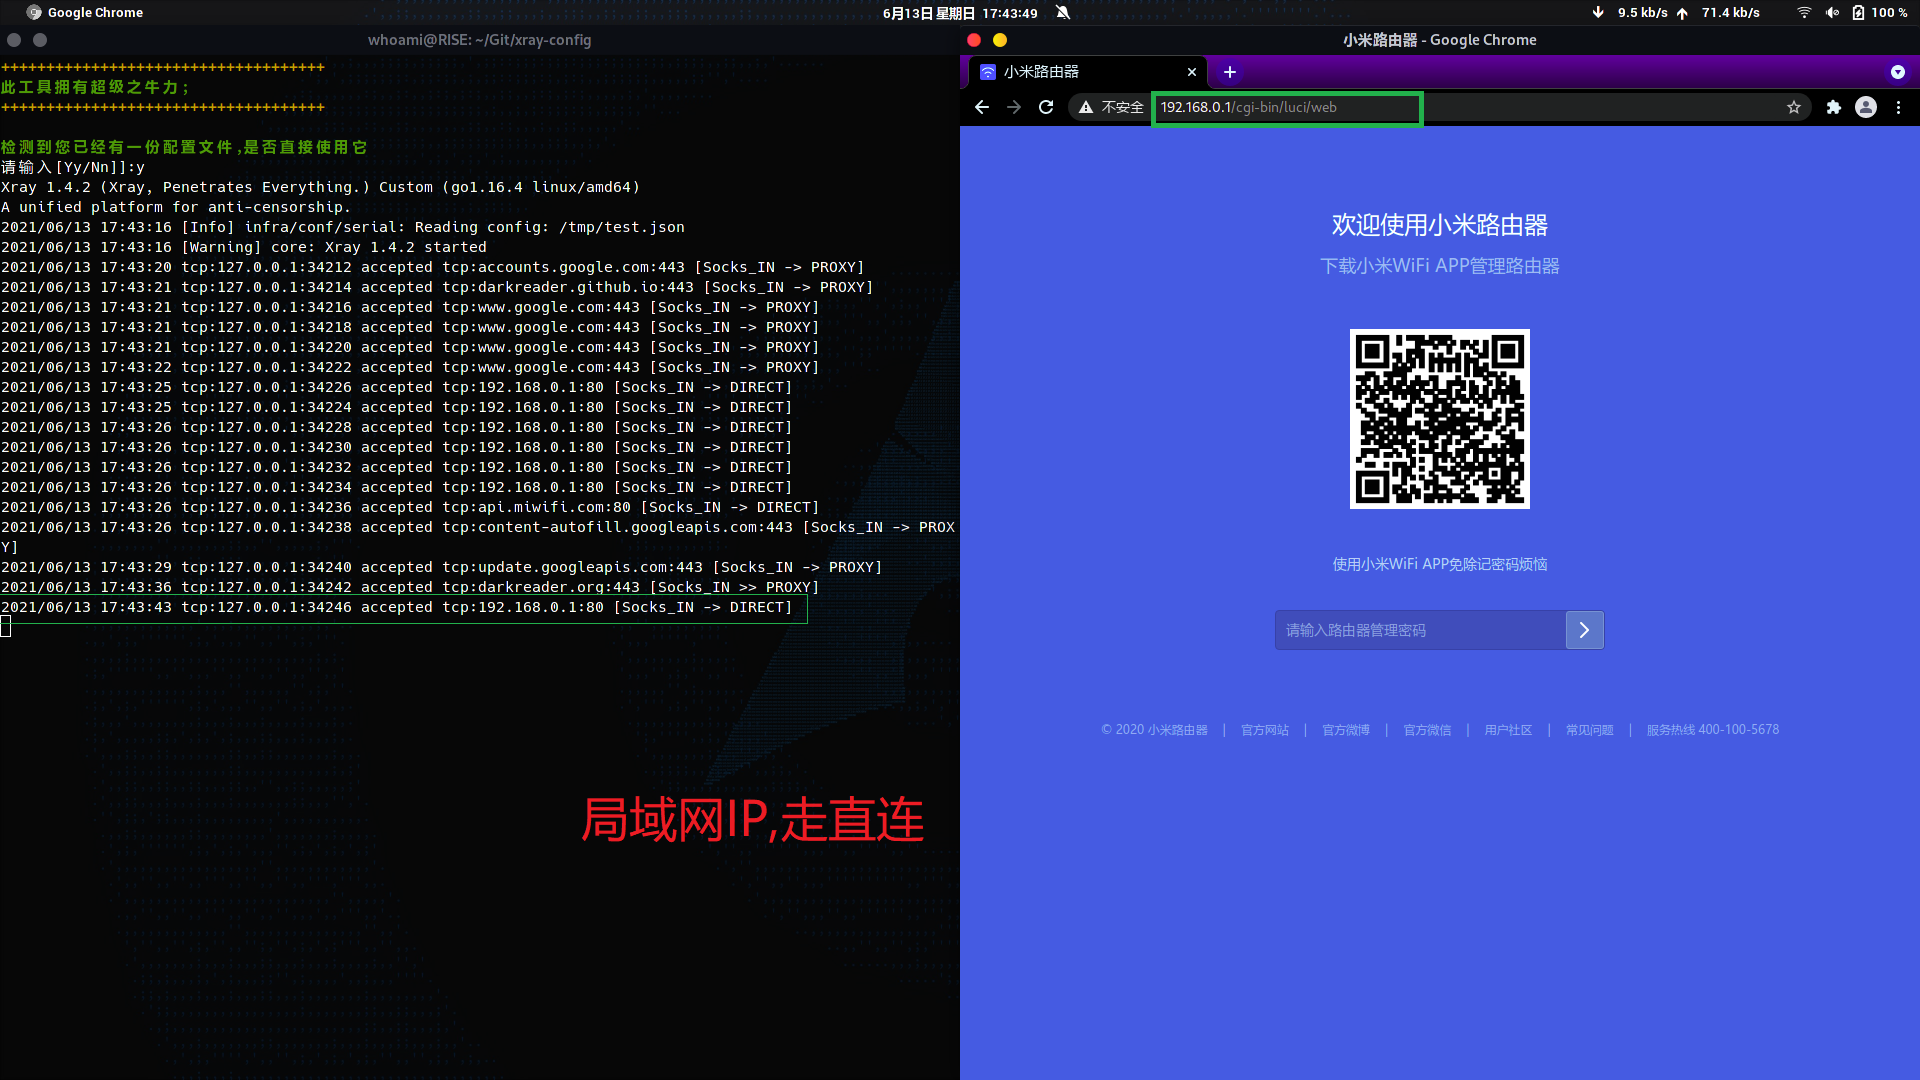Click the WiFi app QR code
The height and width of the screenshot is (1080, 1920).
pyautogui.click(x=1439, y=419)
